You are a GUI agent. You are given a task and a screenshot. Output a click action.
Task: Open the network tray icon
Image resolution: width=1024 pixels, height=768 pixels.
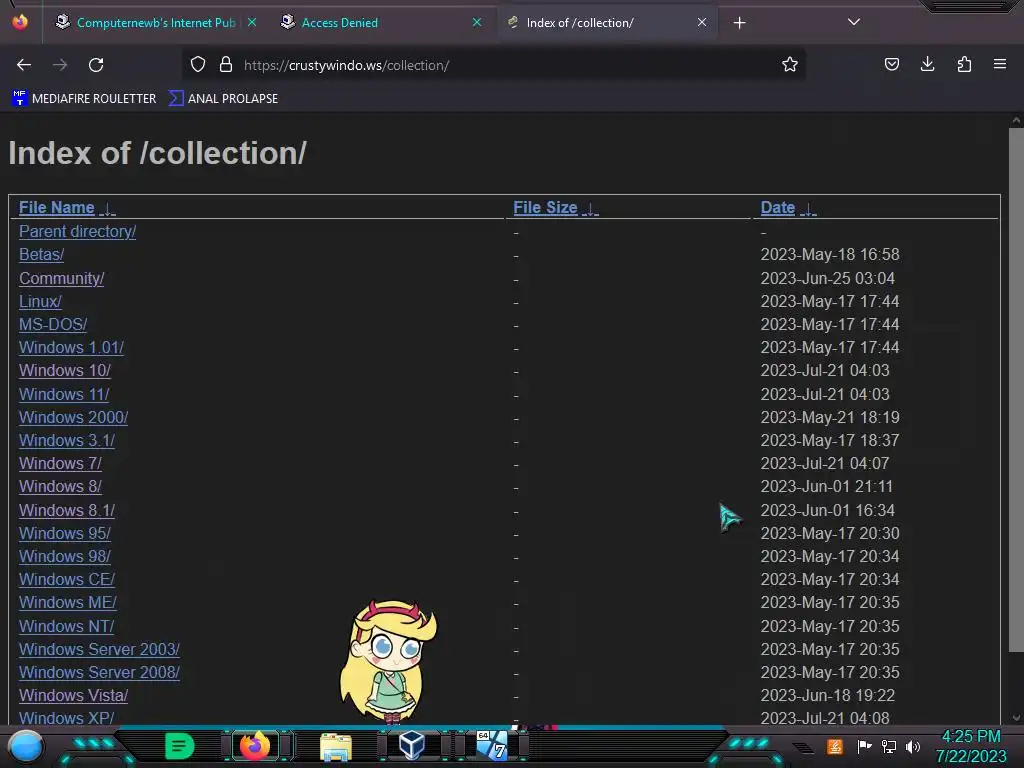[x=889, y=746]
